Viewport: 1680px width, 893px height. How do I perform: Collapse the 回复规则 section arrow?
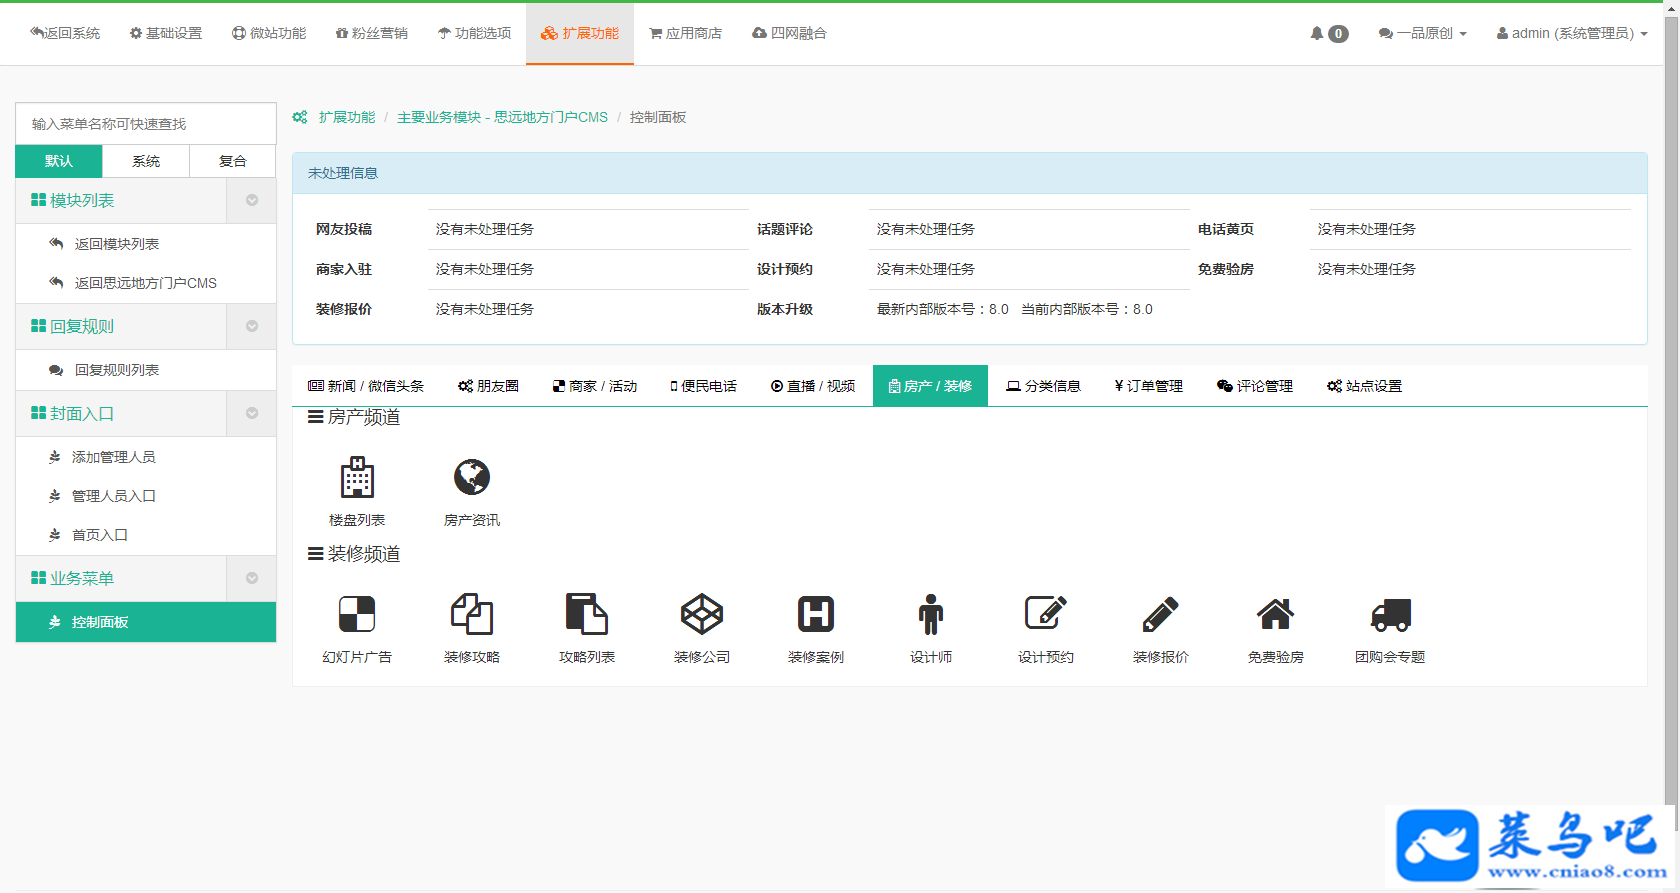coord(252,326)
